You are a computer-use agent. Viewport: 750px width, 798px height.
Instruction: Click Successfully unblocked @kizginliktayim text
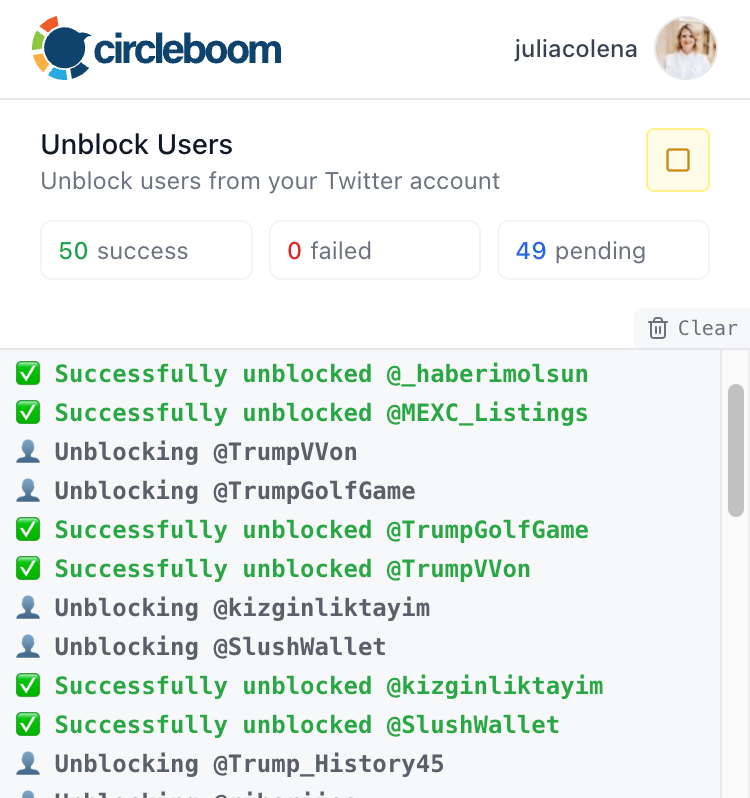point(328,686)
